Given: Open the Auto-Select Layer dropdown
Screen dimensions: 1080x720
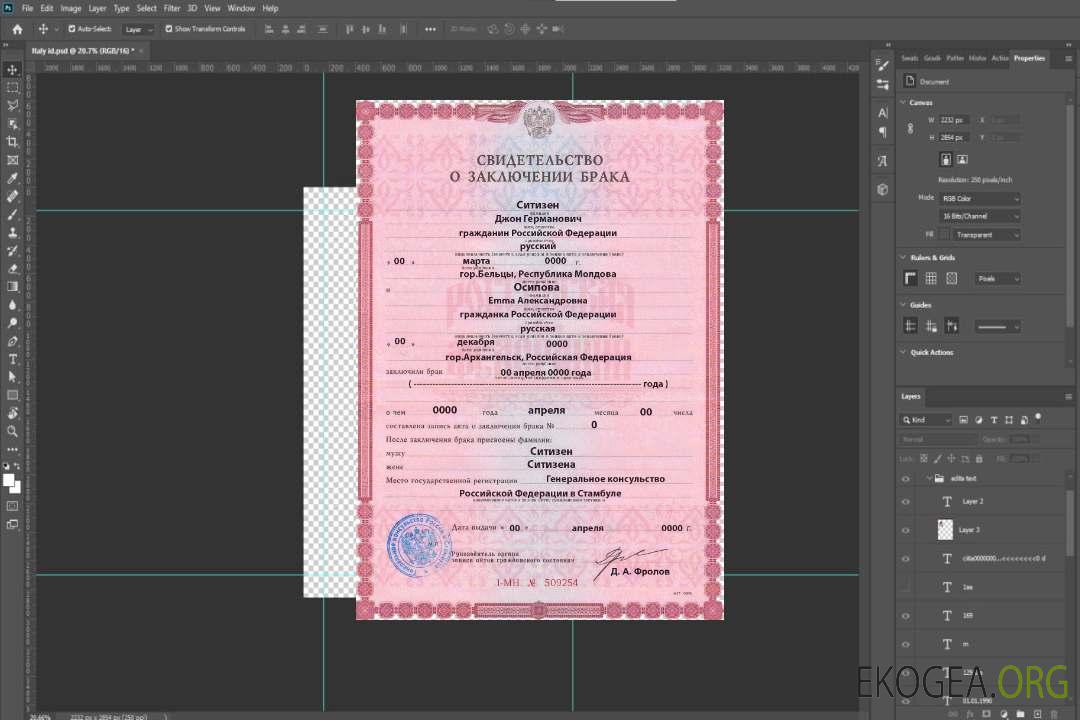Looking at the screenshot, I should [x=138, y=29].
